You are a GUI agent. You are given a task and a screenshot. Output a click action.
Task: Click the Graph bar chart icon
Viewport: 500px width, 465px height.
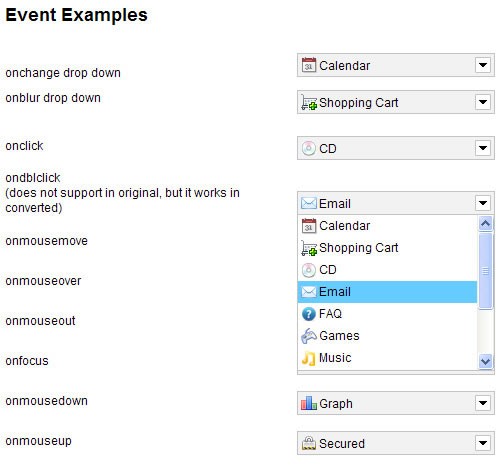[x=309, y=403]
